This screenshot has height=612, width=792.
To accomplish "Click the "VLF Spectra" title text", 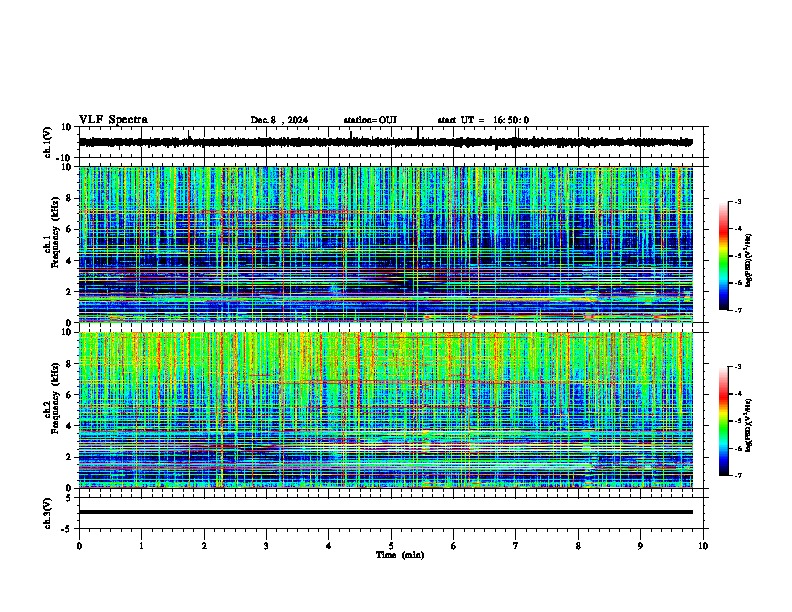I will point(113,120).
